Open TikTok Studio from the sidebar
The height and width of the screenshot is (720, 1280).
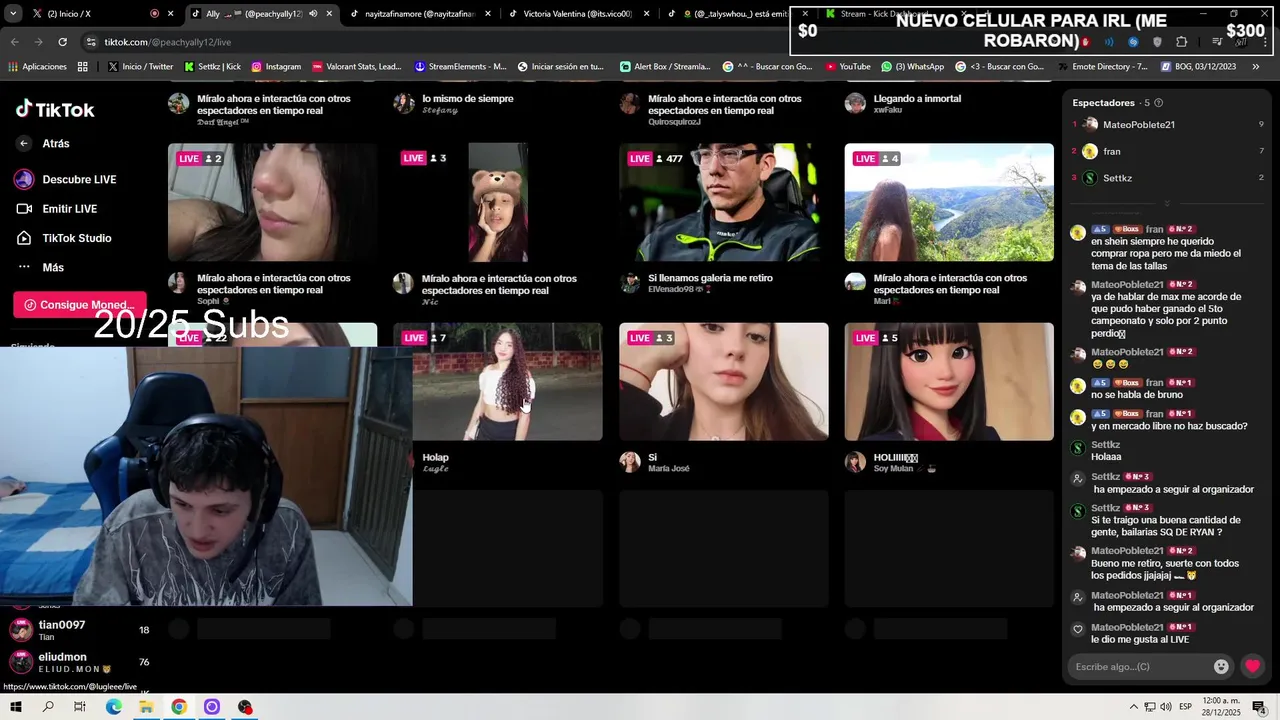click(x=64, y=238)
